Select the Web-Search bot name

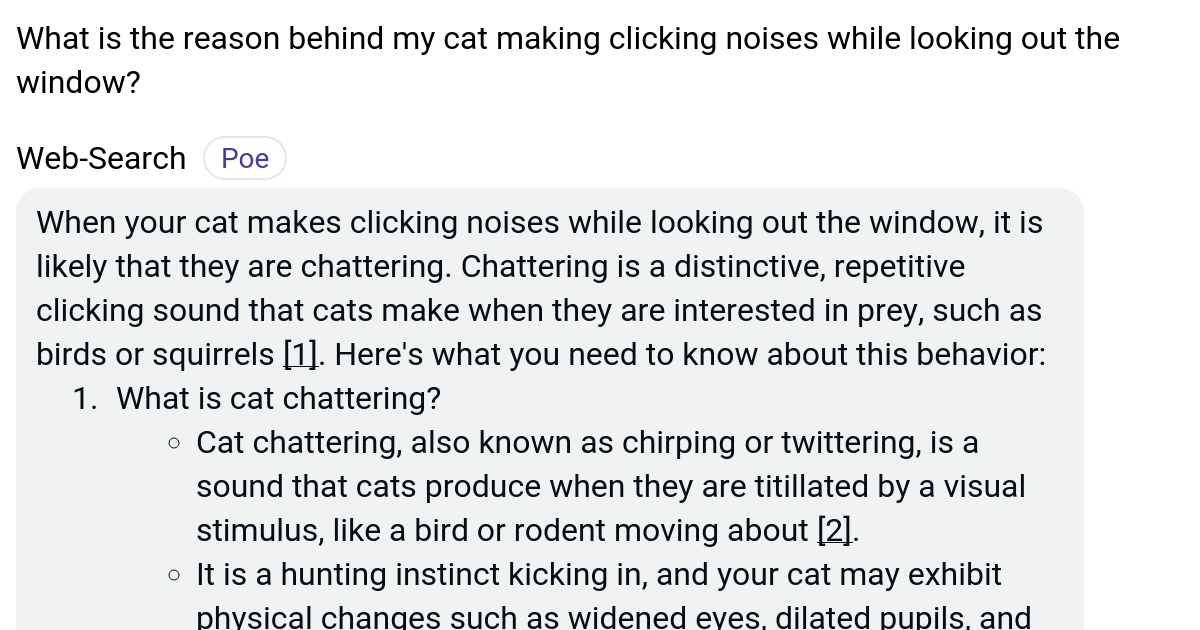(100, 158)
